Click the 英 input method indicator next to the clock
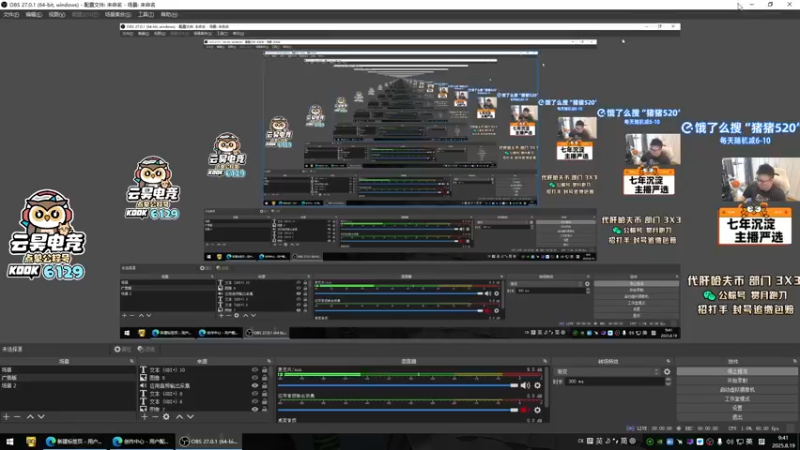Viewport: 800px width, 450px height. [749, 441]
